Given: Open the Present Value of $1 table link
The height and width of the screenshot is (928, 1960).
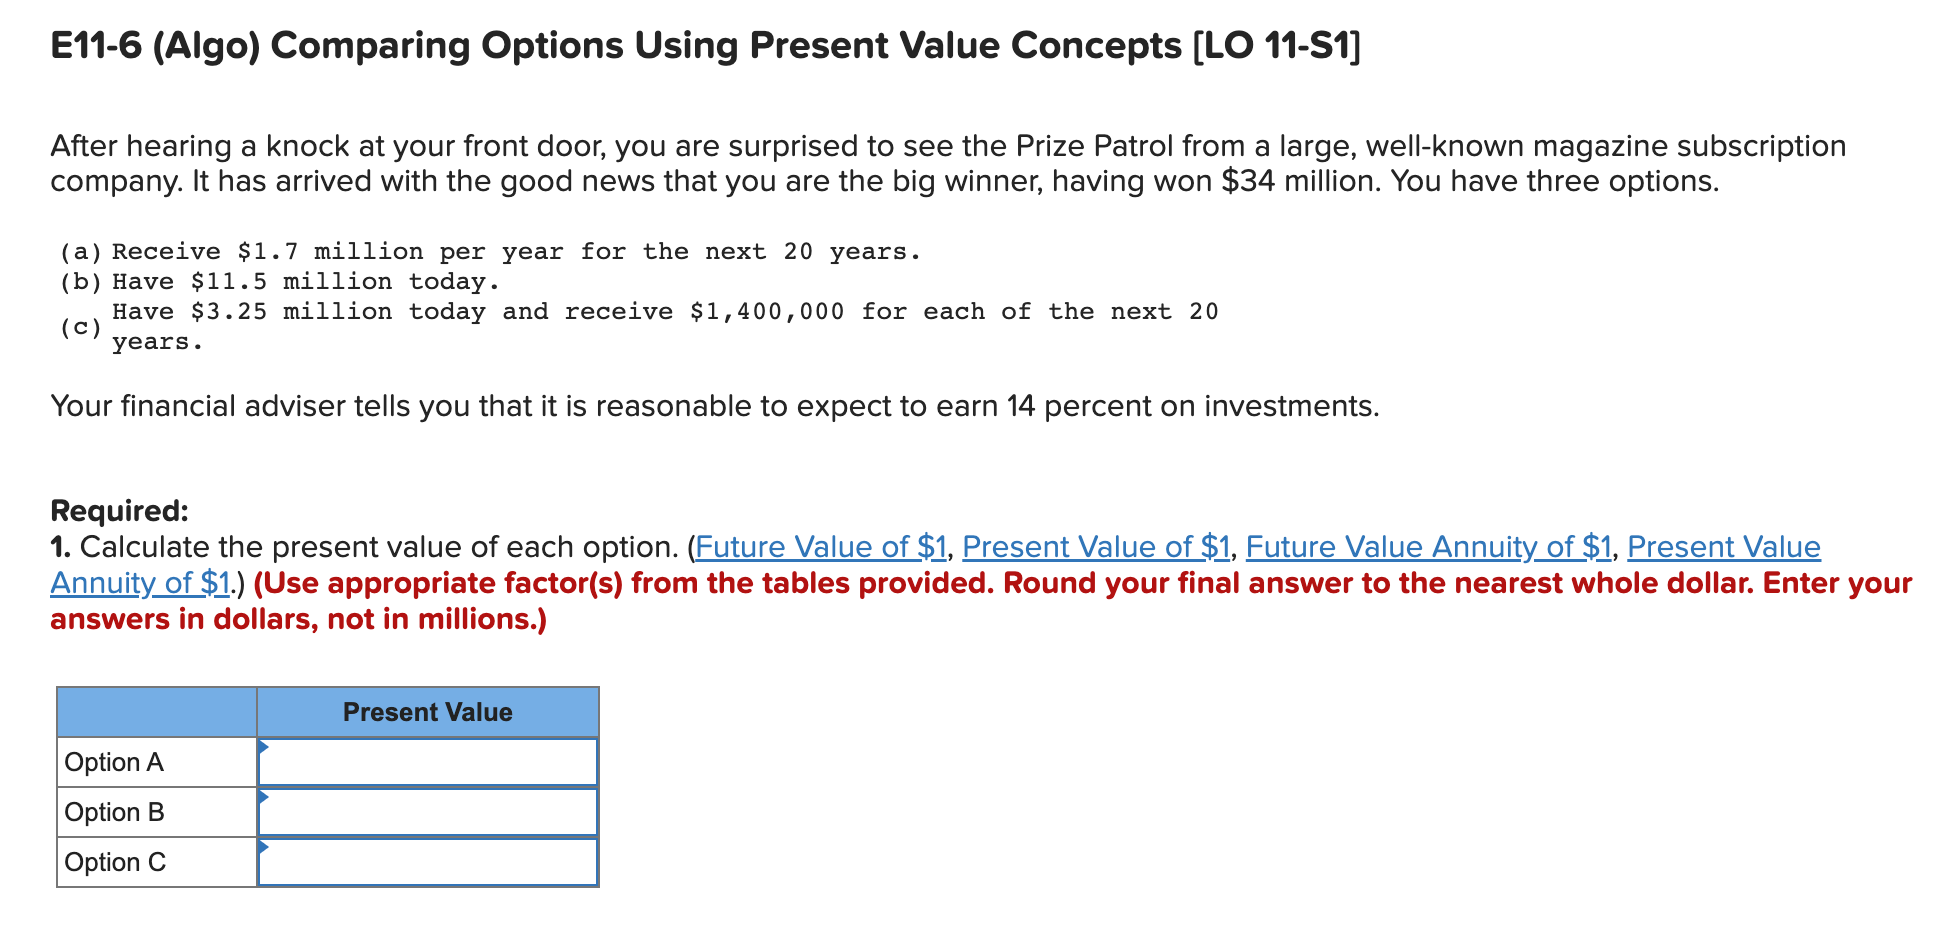Looking at the screenshot, I should [1096, 547].
